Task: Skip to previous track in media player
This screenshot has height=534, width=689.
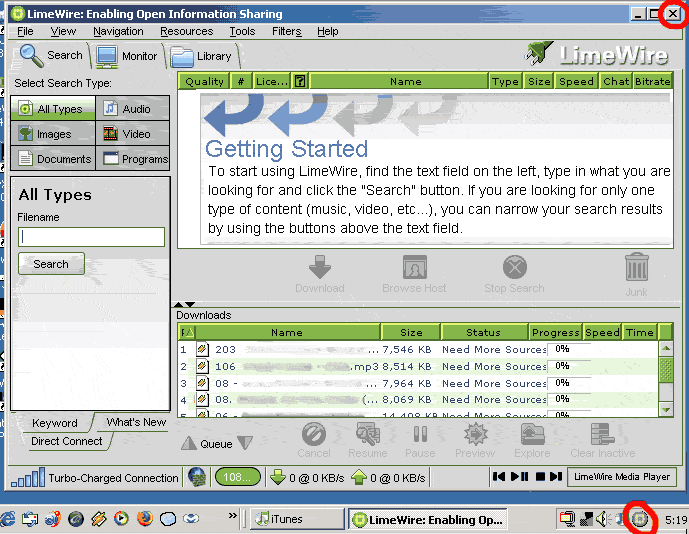Action: pyautogui.click(x=499, y=476)
